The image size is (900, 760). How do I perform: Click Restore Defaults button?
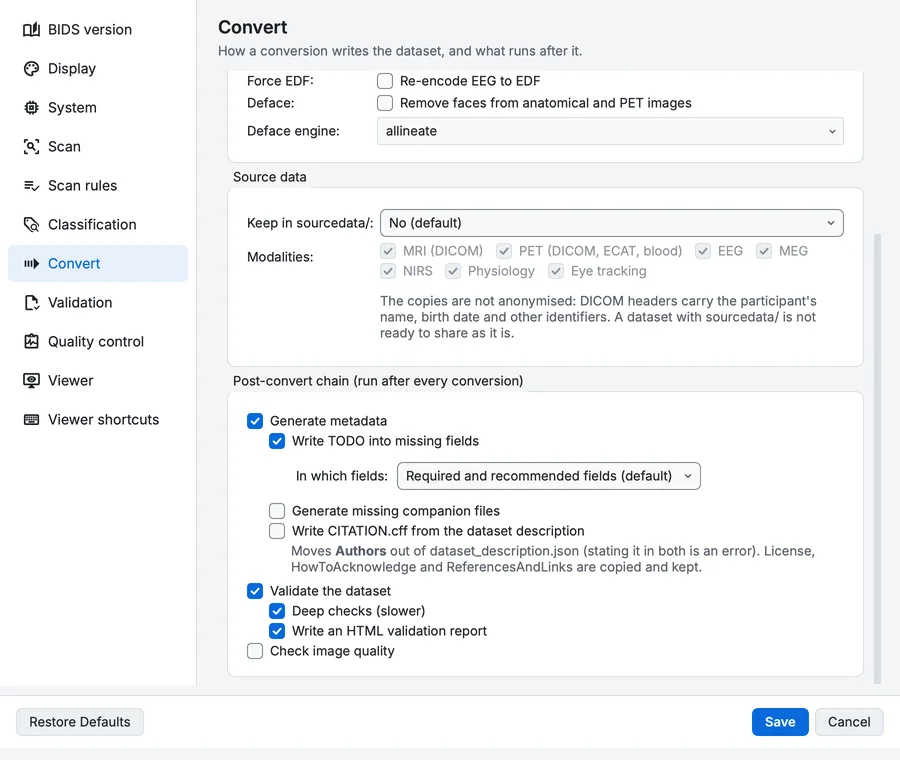pos(80,722)
